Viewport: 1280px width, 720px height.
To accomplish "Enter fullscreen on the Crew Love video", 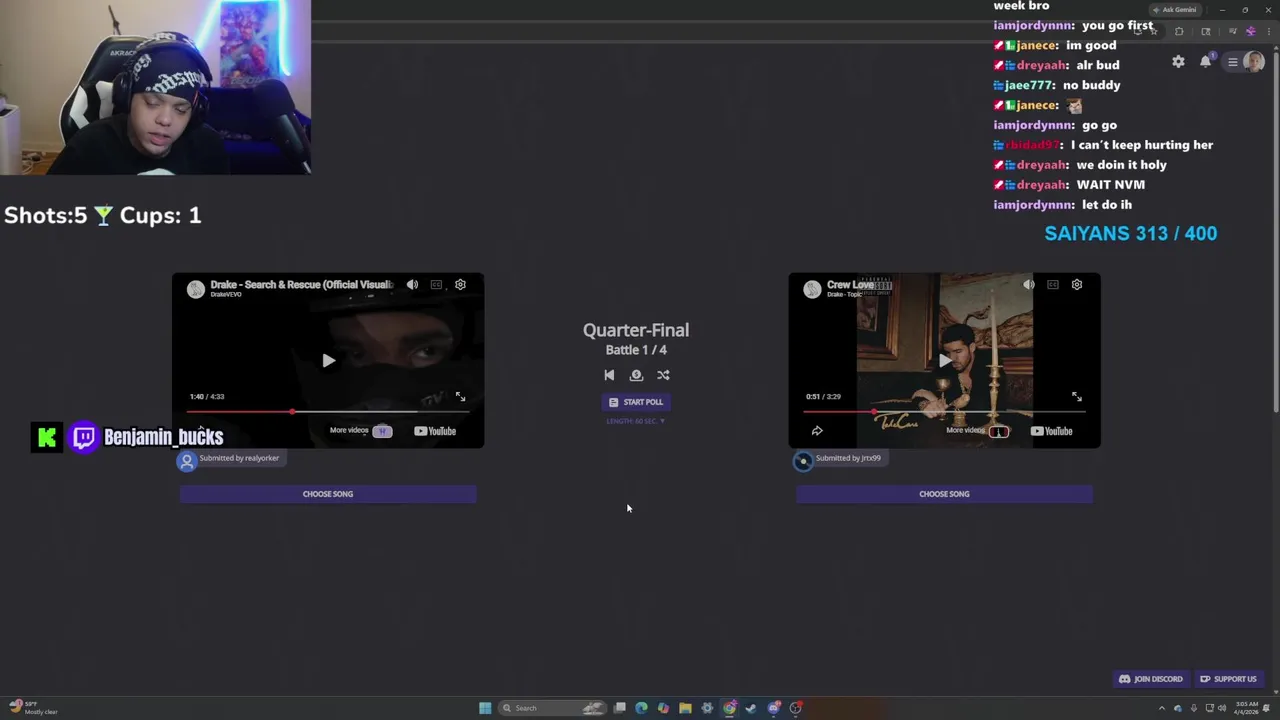I will [1077, 397].
